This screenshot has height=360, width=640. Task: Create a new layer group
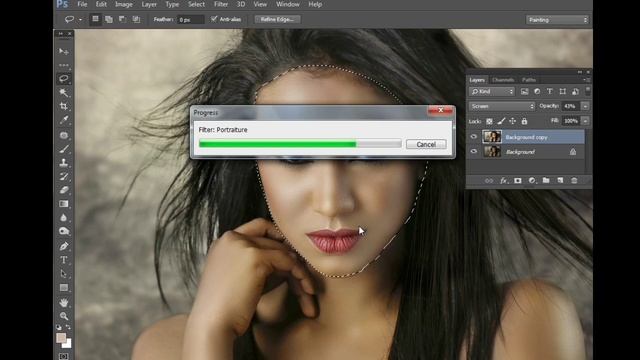click(x=546, y=181)
